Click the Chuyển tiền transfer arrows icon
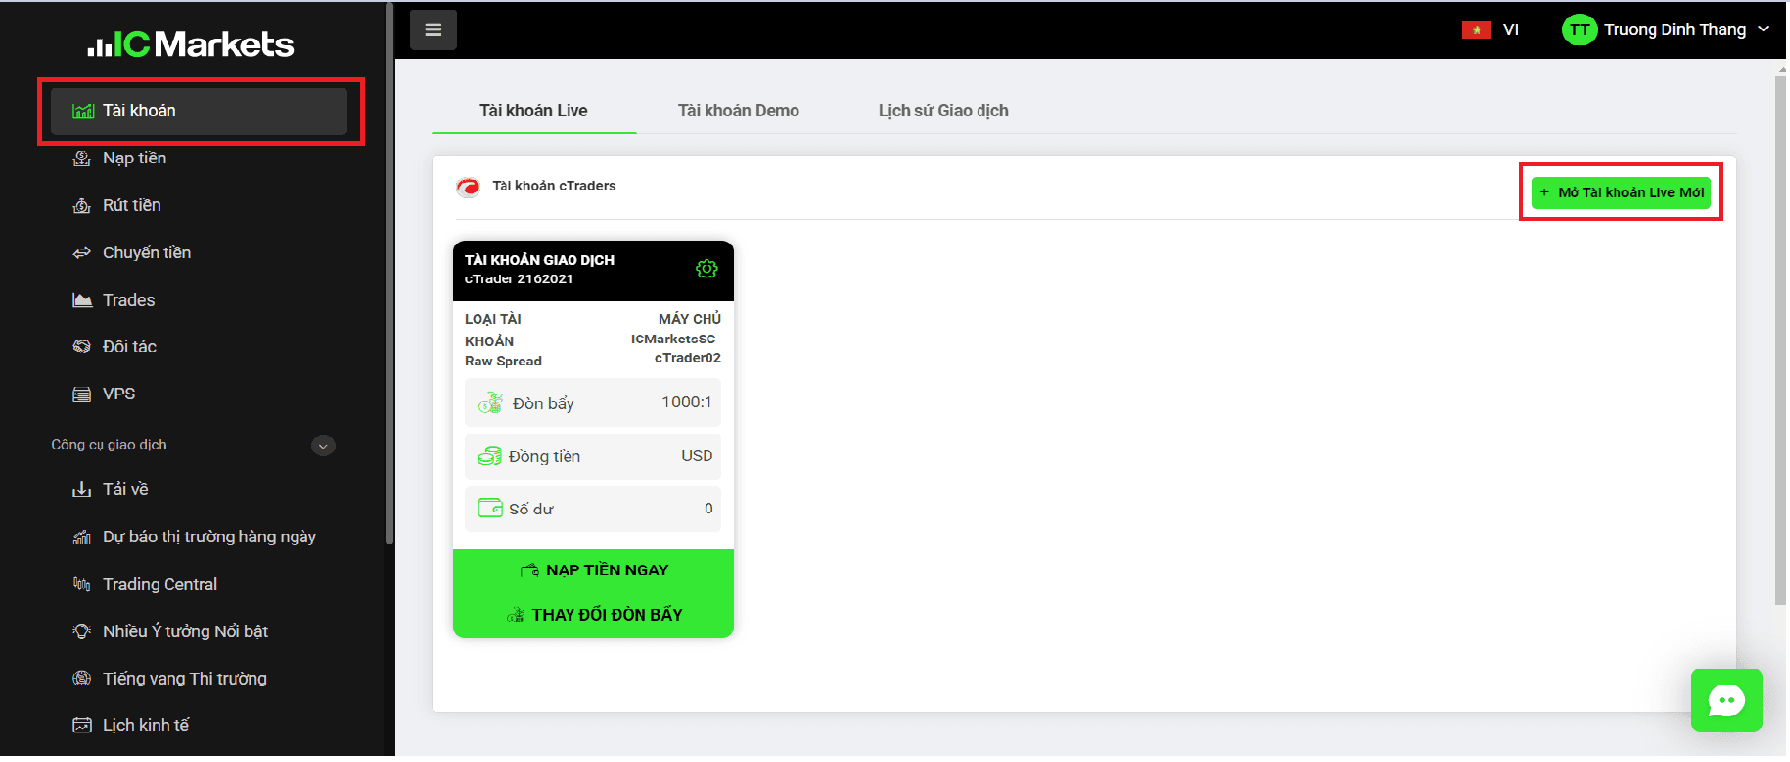The width and height of the screenshot is (1790, 762). [x=82, y=253]
